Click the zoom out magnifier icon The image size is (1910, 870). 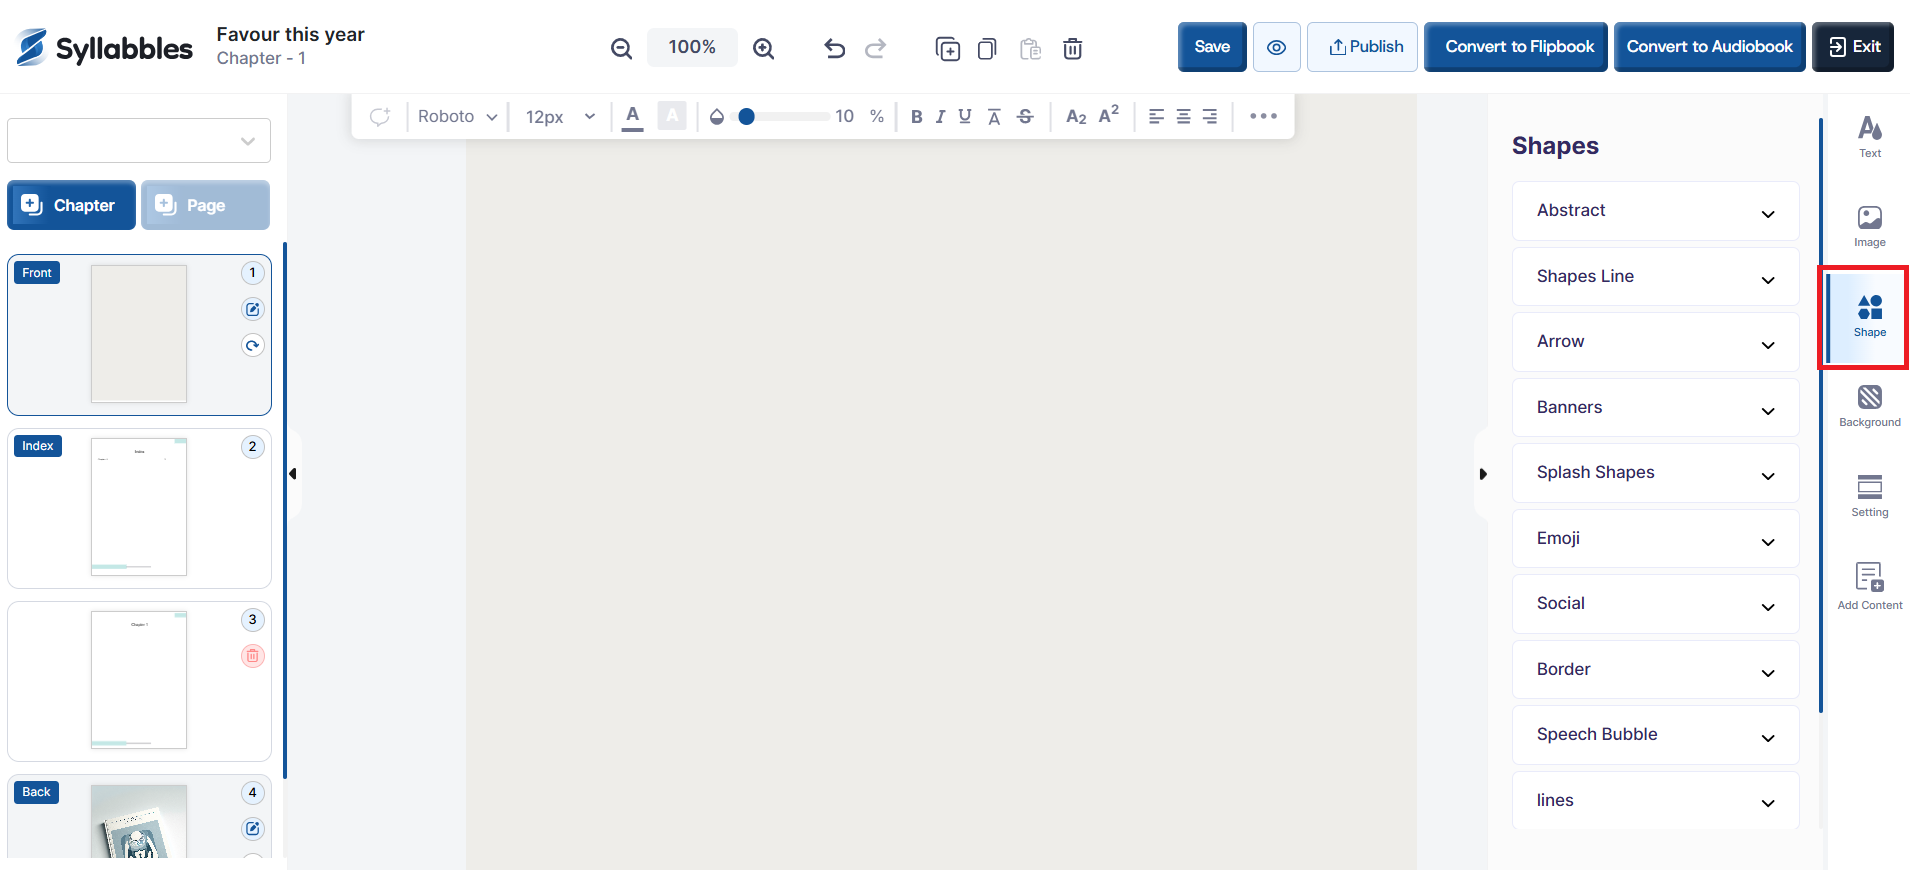coord(621,48)
